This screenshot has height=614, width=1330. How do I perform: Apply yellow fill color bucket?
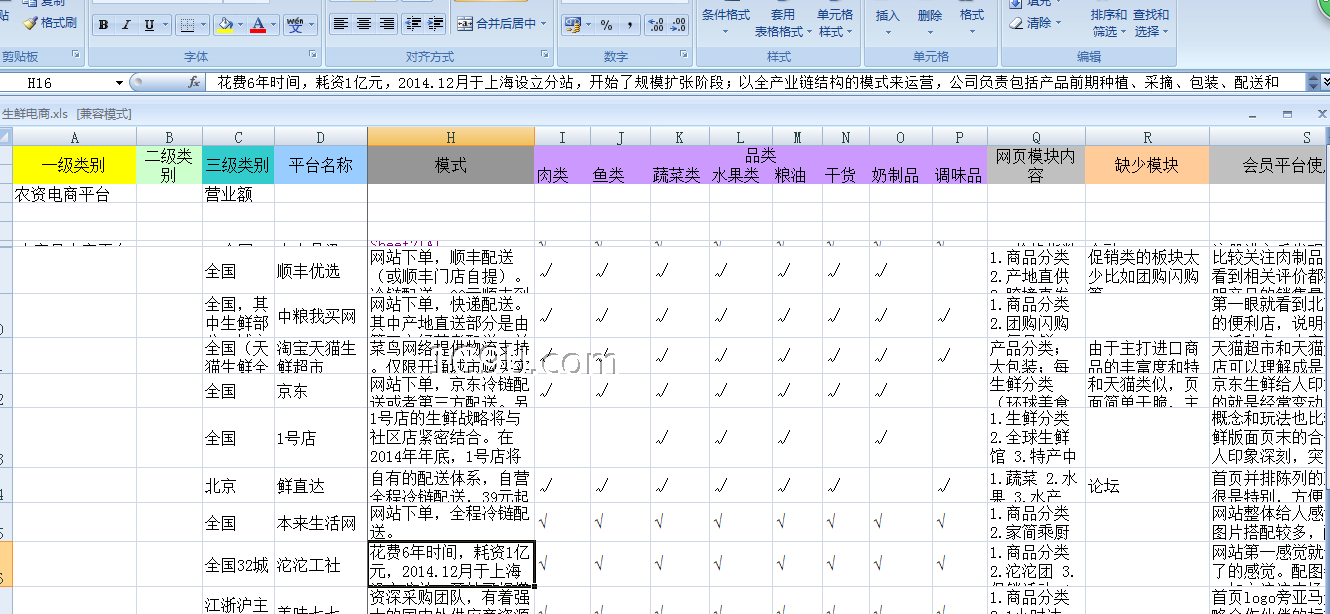225,25
